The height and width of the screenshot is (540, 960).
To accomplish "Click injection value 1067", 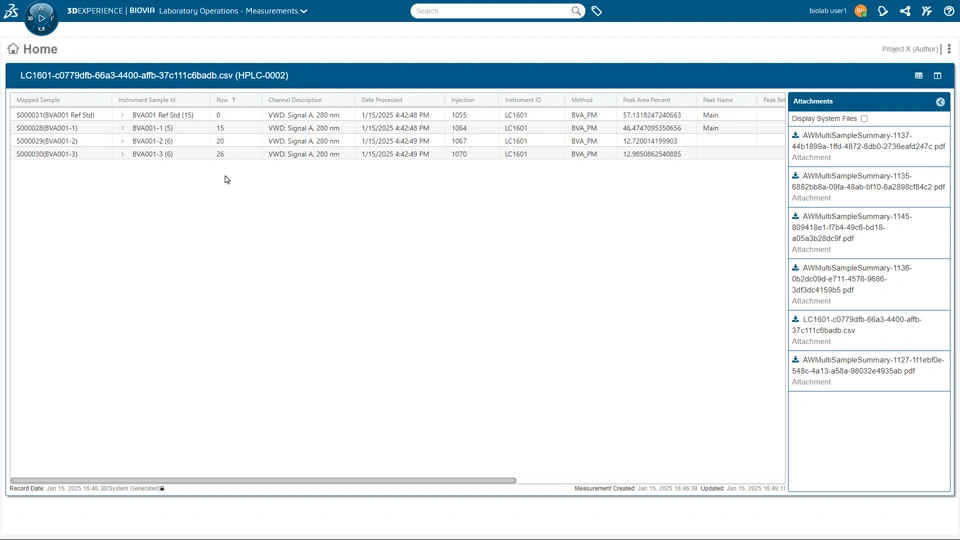I will 459,141.
